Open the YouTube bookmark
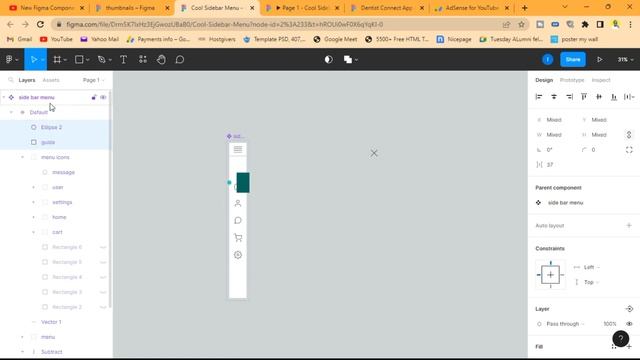 point(56,39)
